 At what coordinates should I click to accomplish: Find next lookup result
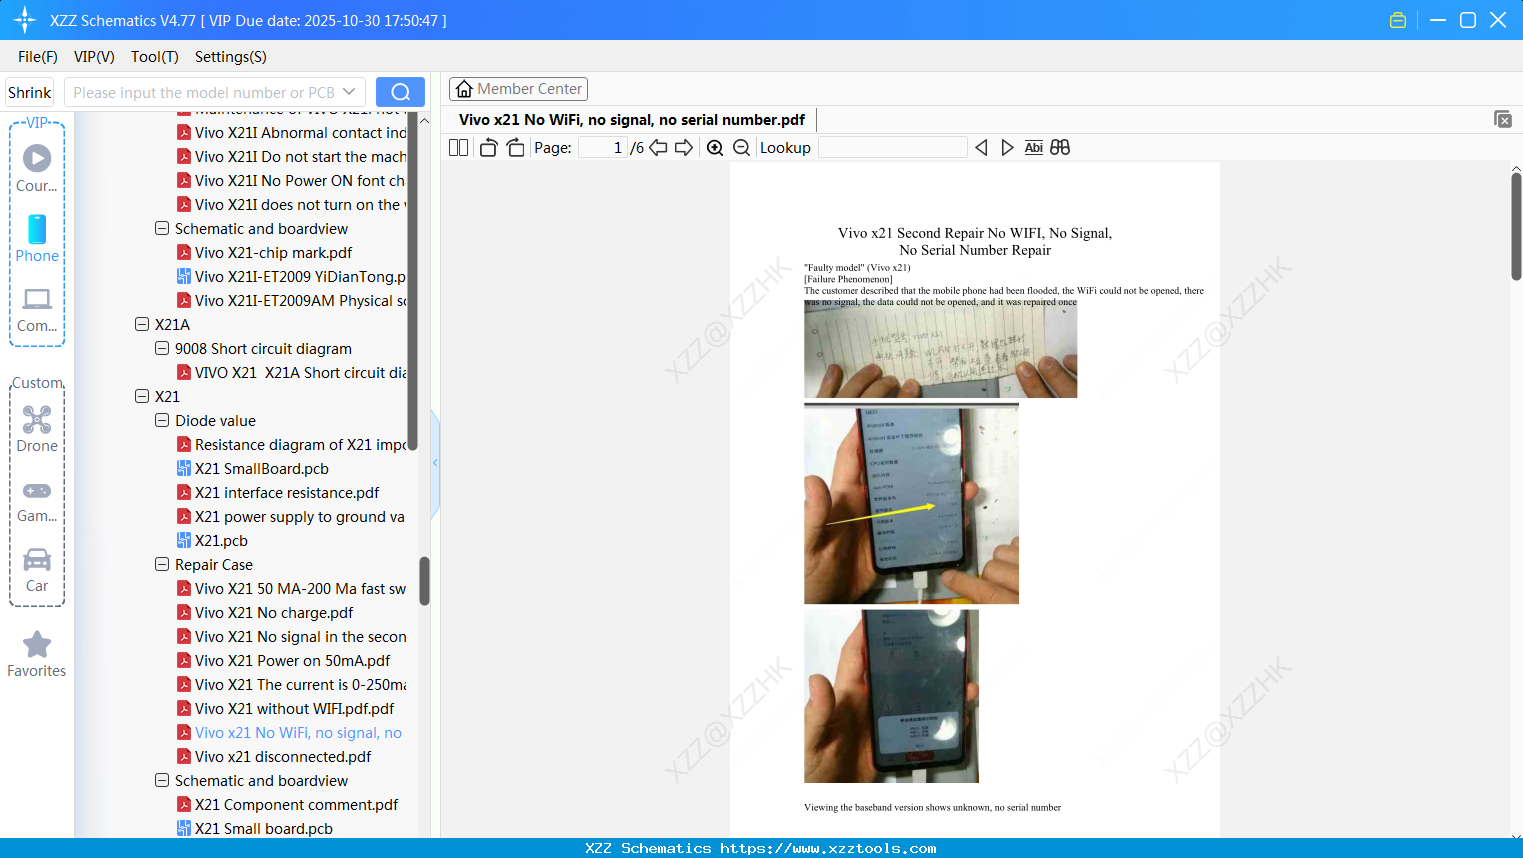pos(1007,148)
